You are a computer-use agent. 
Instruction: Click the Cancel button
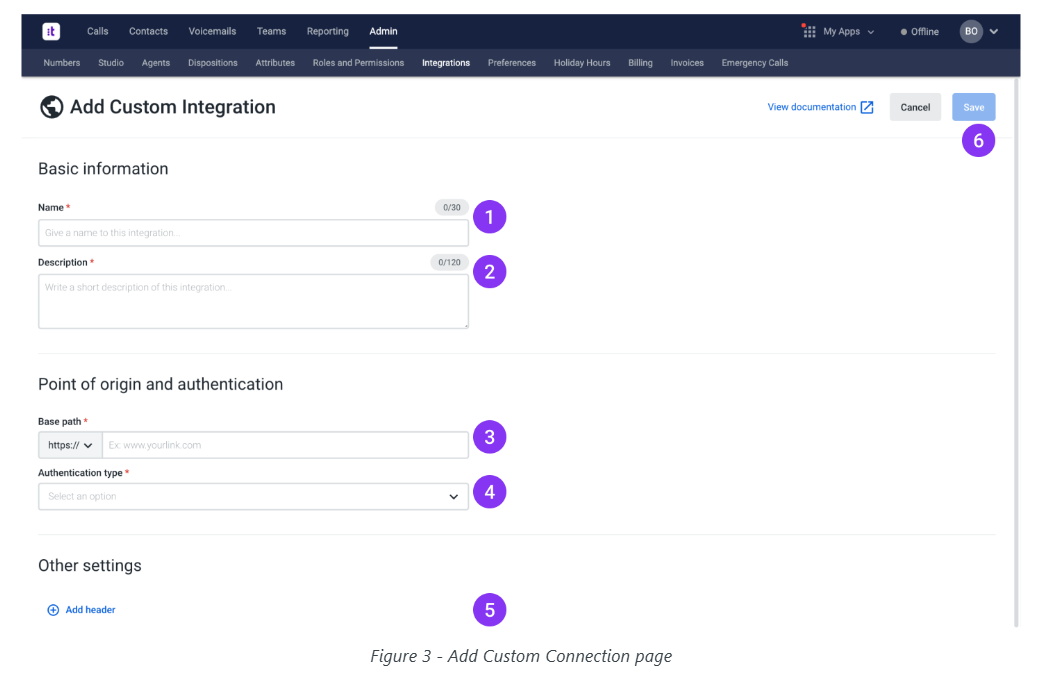point(915,106)
